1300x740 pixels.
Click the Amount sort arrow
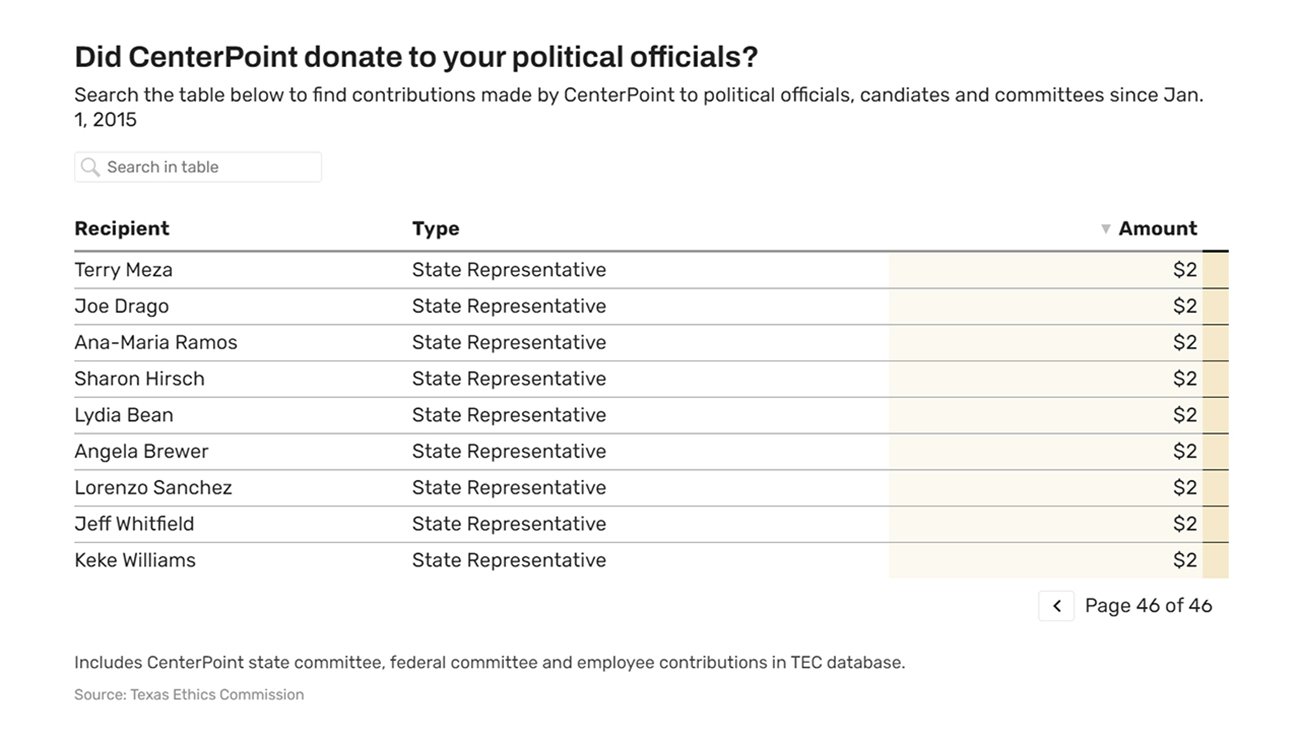[x=1105, y=229]
